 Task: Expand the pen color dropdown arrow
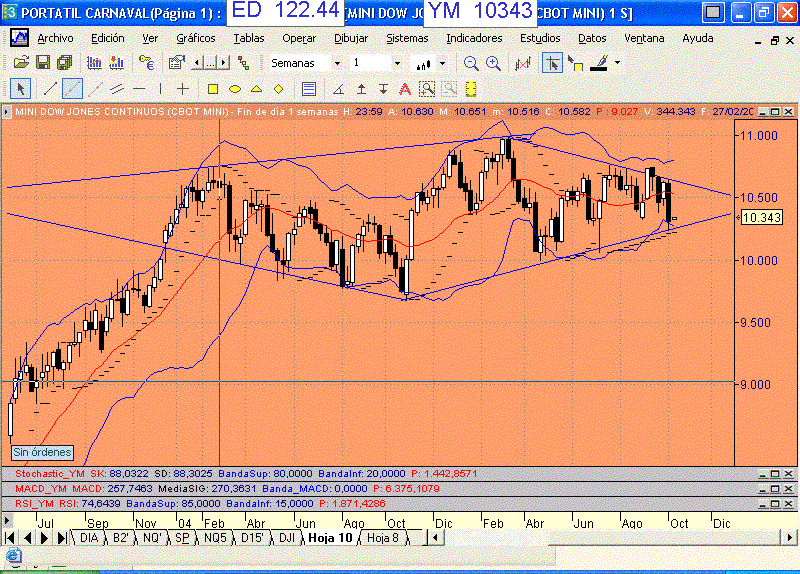617,62
